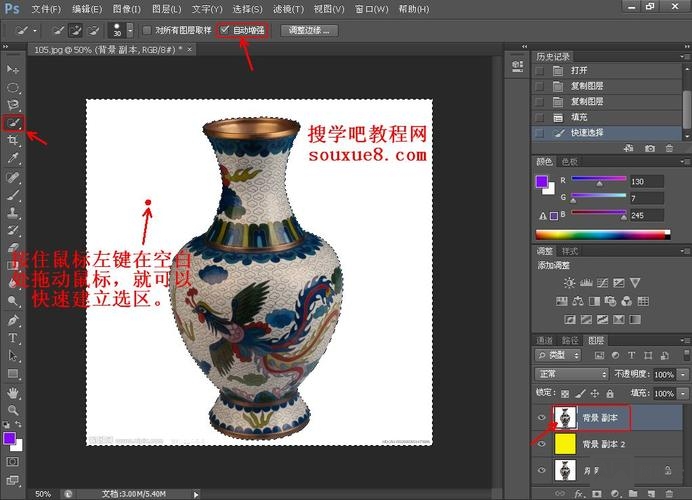The width and height of the screenshot is (692, 500).
Task: Open Color panel flyout menu
Action: pos(684,162)
